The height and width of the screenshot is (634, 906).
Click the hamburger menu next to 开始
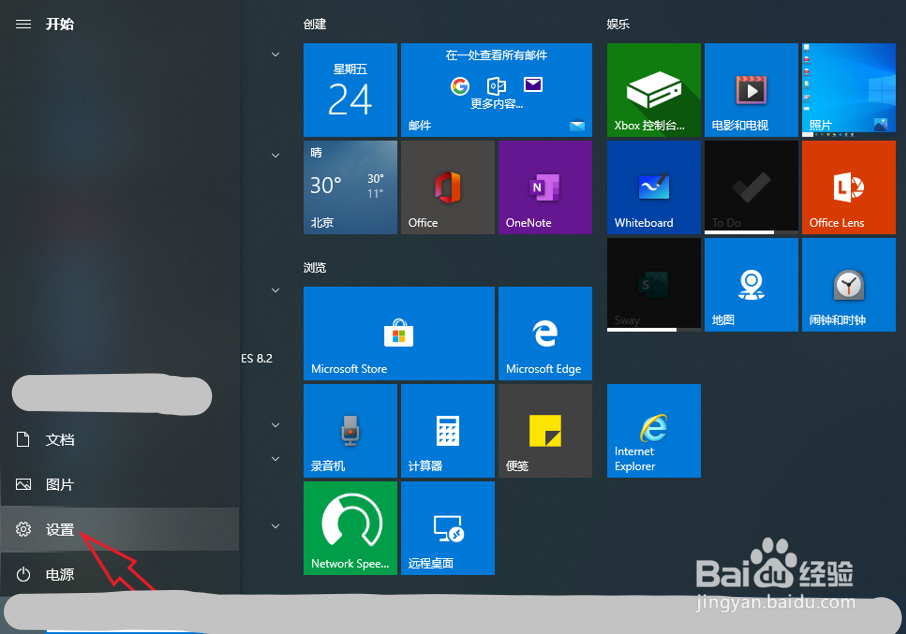(23, 24)
